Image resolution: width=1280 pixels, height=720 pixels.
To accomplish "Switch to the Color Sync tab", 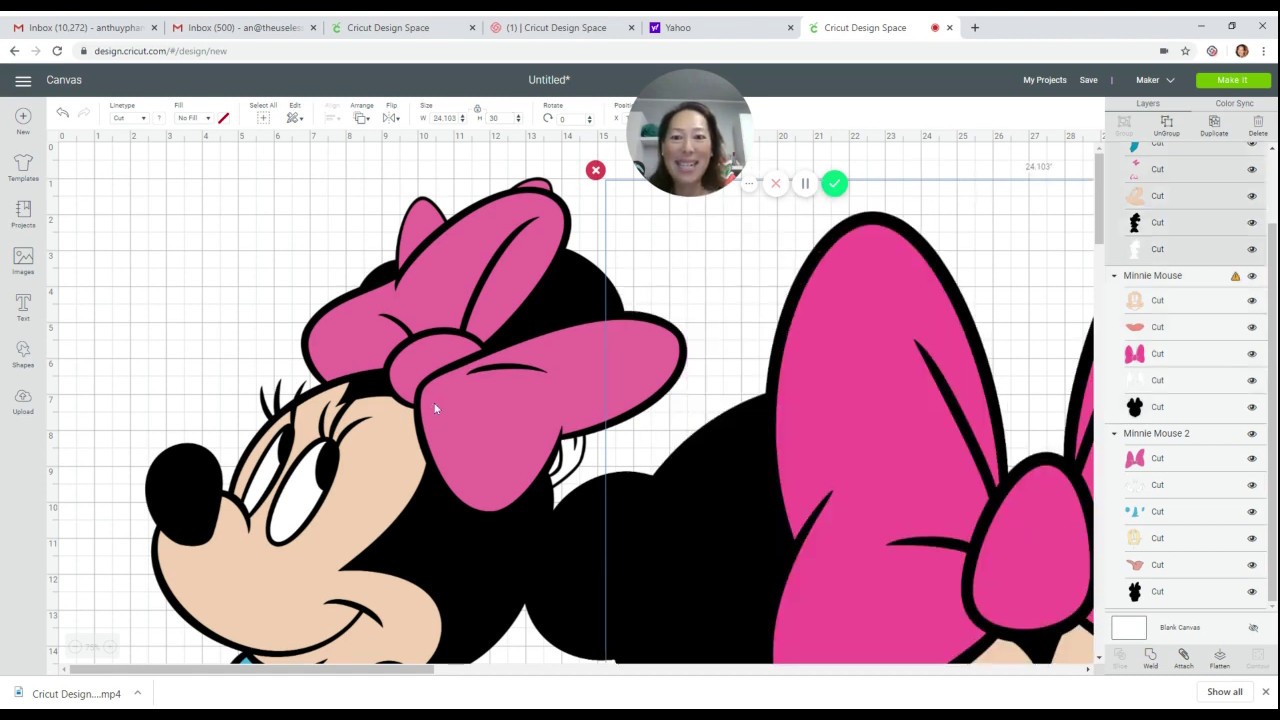I will pyautogui.click(x=1234, y=104).
